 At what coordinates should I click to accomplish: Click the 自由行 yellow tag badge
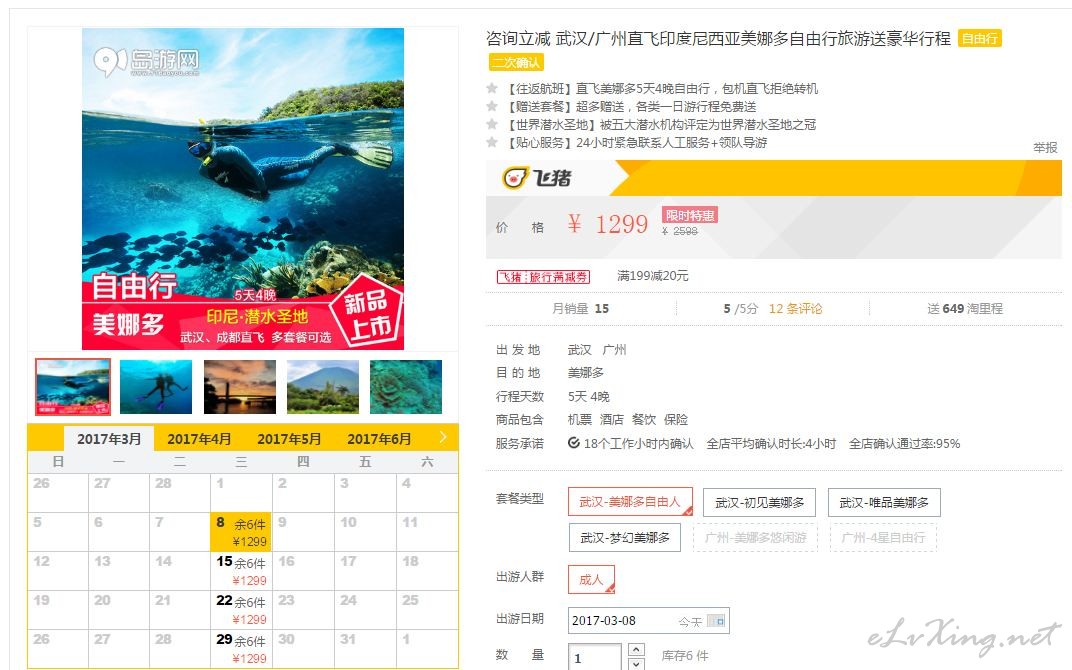click(980, 39)
